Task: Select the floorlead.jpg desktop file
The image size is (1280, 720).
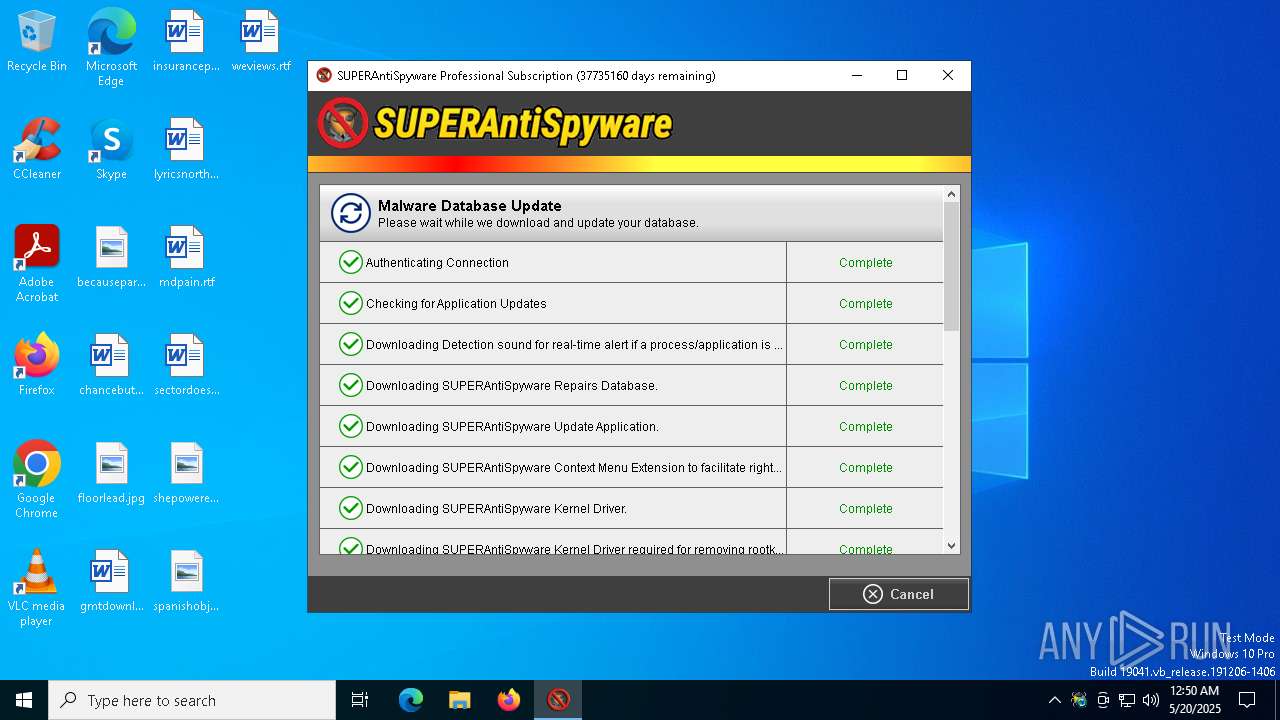Action: click(x=111, y=473)
